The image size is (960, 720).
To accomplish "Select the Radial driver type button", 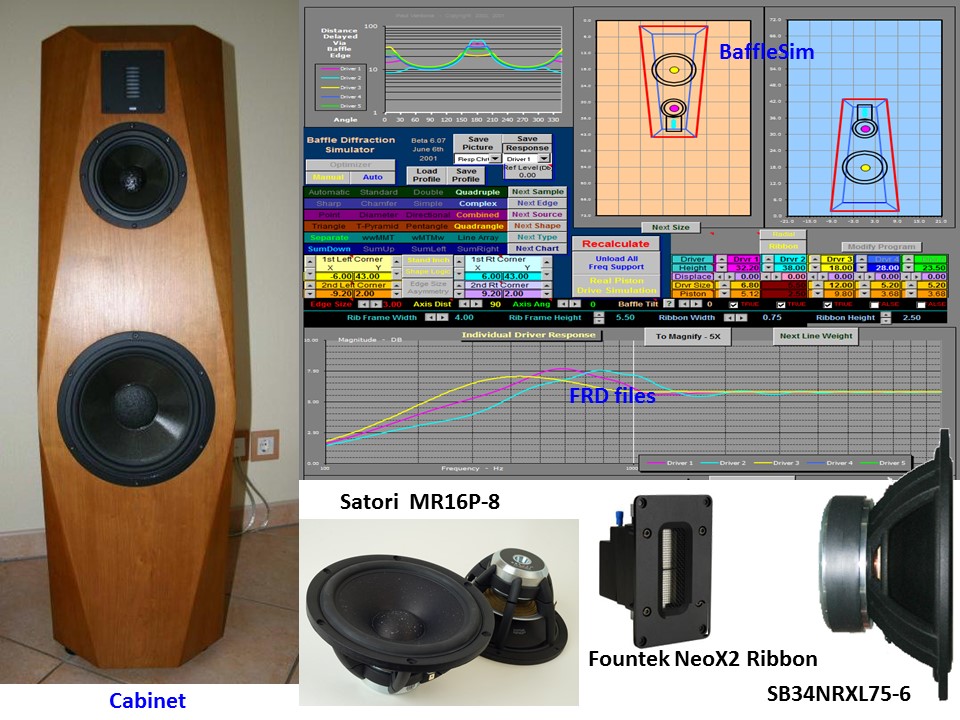I will click(x=783, y=234).
